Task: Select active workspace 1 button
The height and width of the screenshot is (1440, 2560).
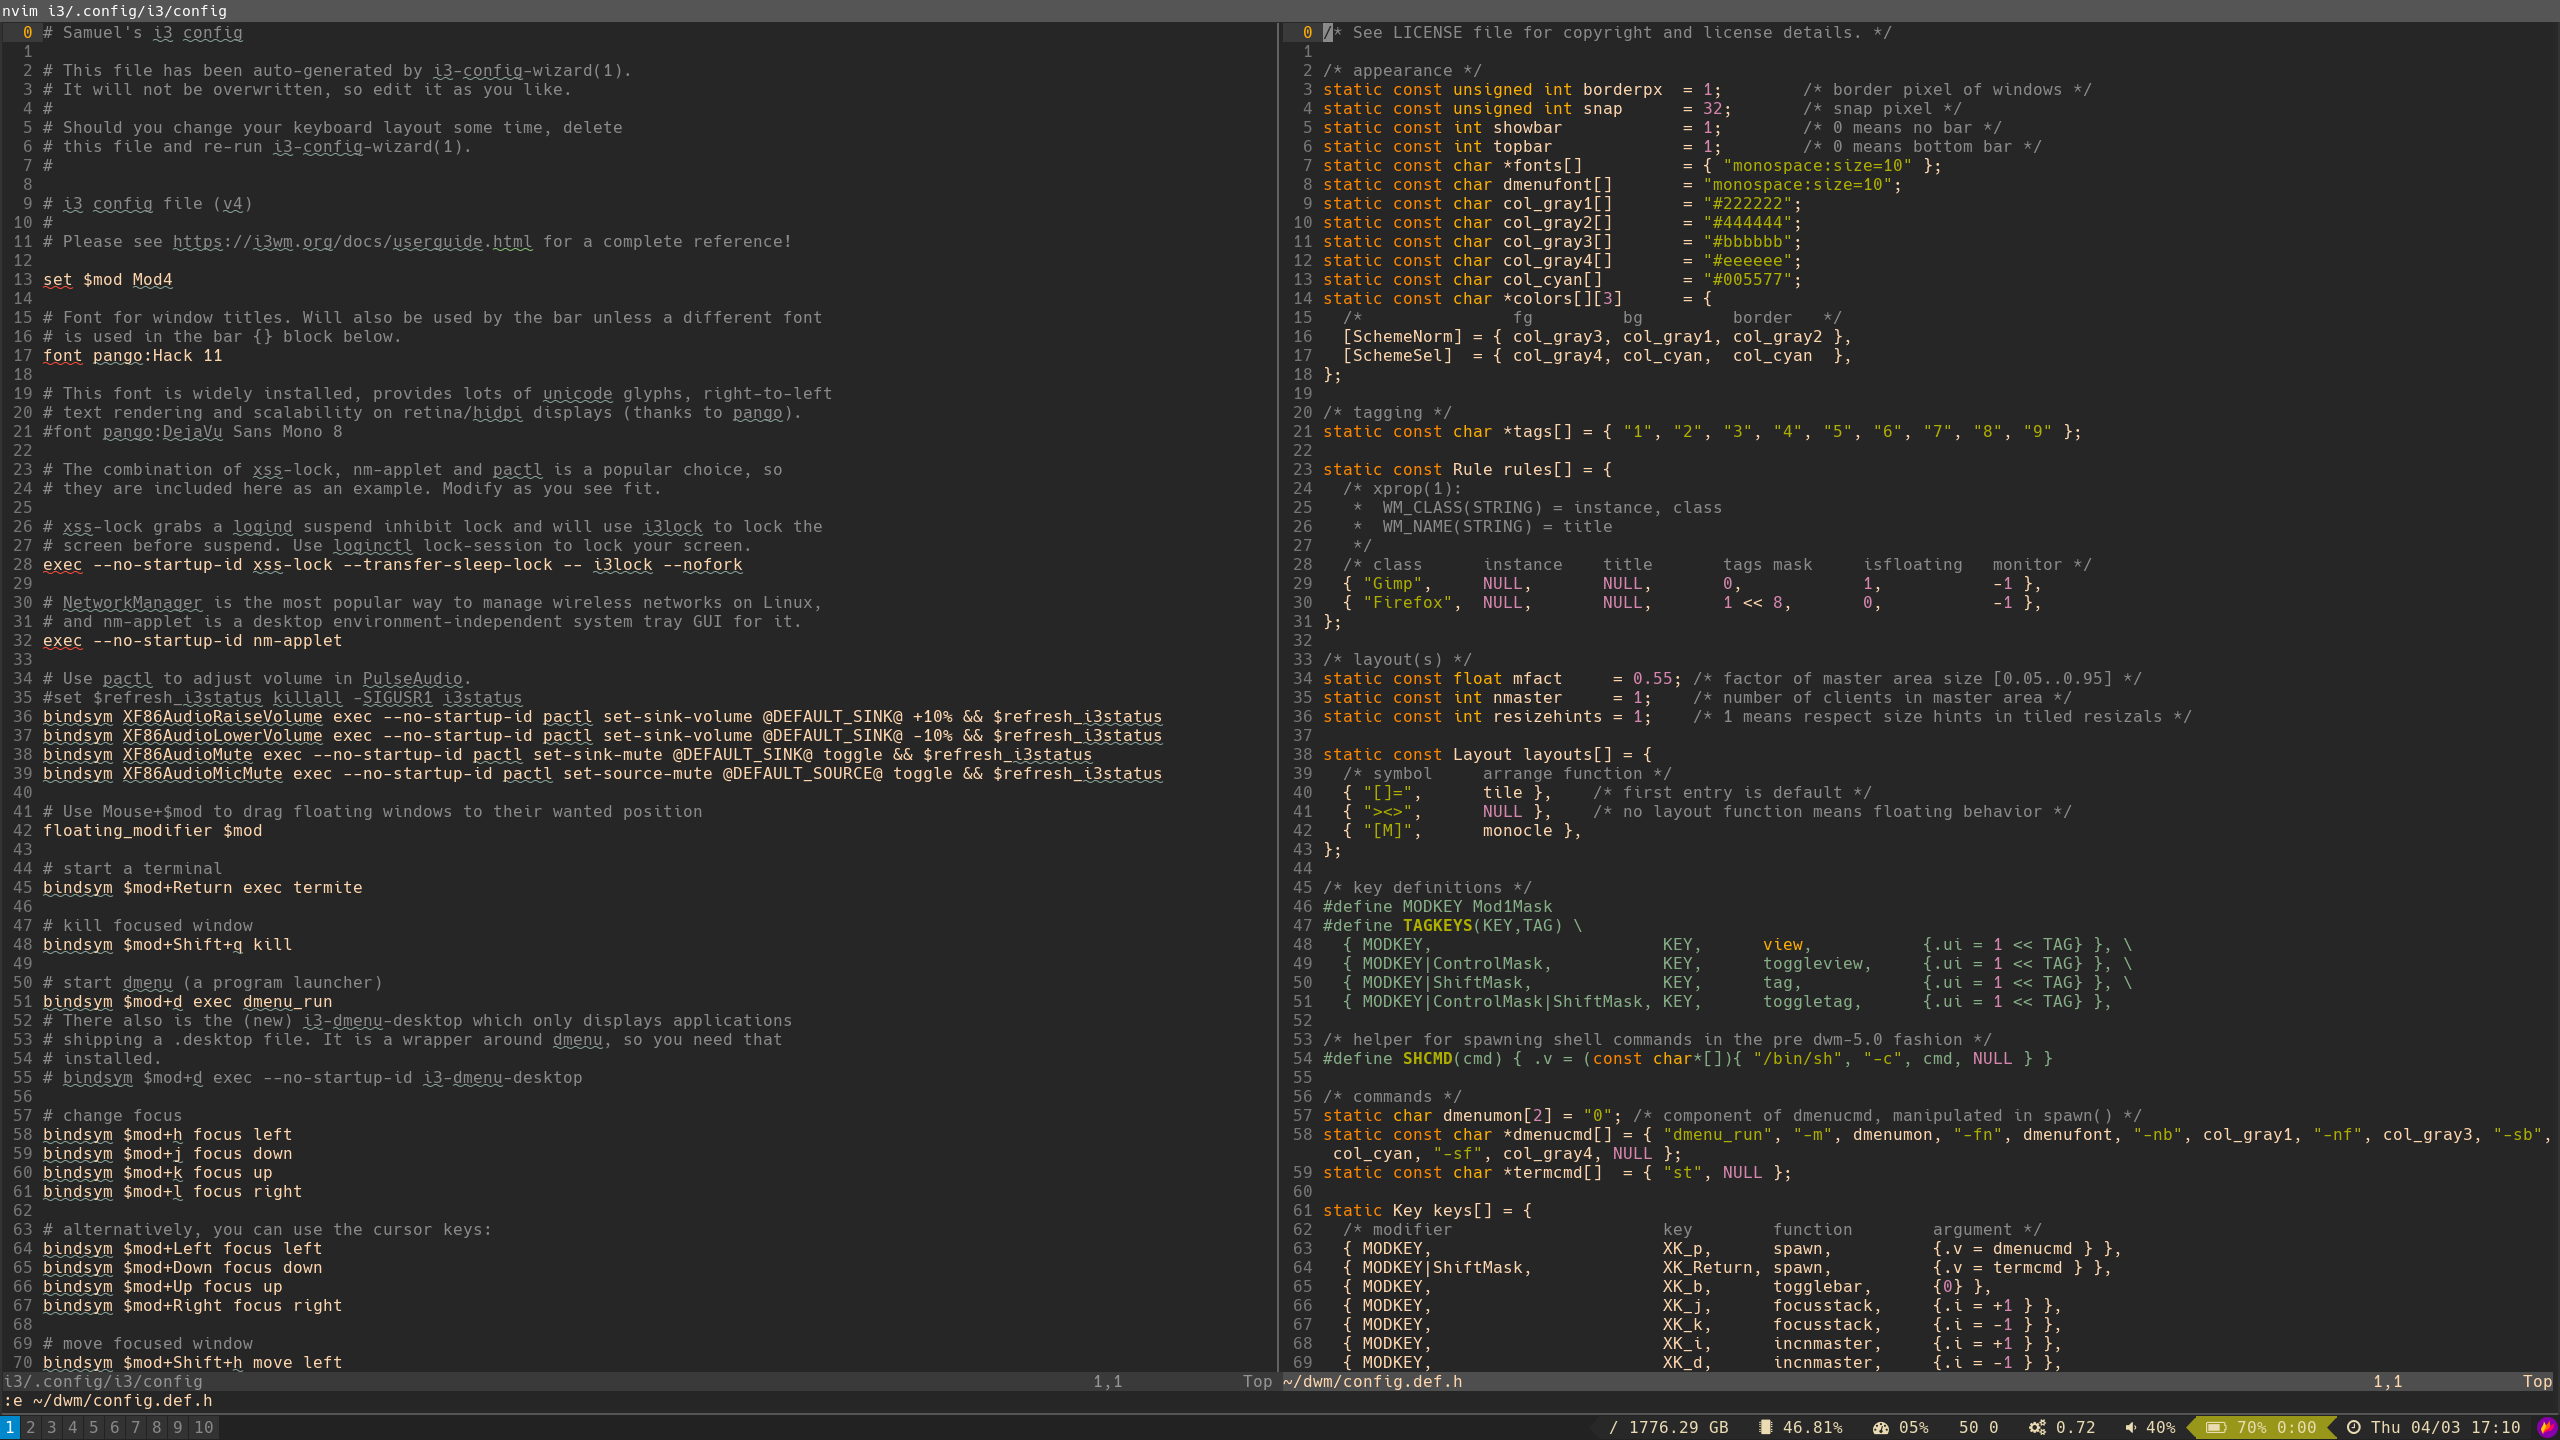Action: 9,1427
